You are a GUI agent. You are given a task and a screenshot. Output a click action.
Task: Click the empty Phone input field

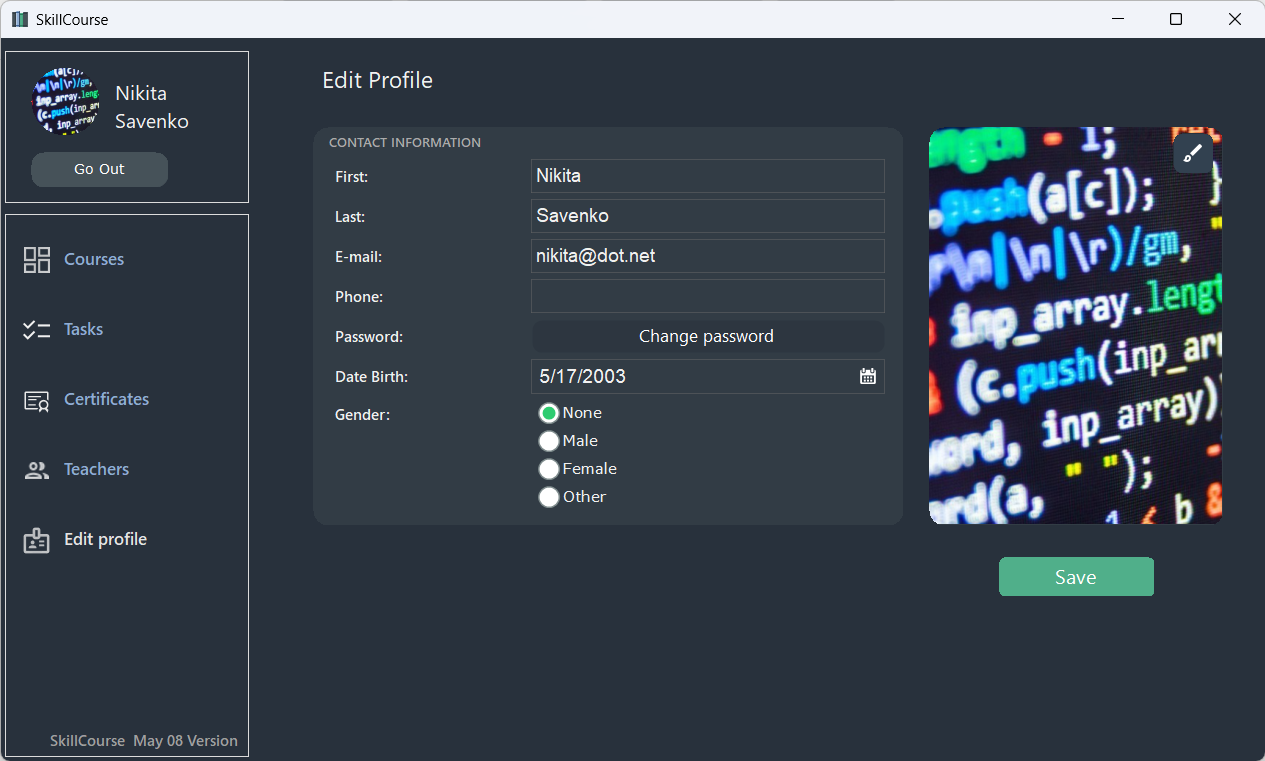coord(707,296)
